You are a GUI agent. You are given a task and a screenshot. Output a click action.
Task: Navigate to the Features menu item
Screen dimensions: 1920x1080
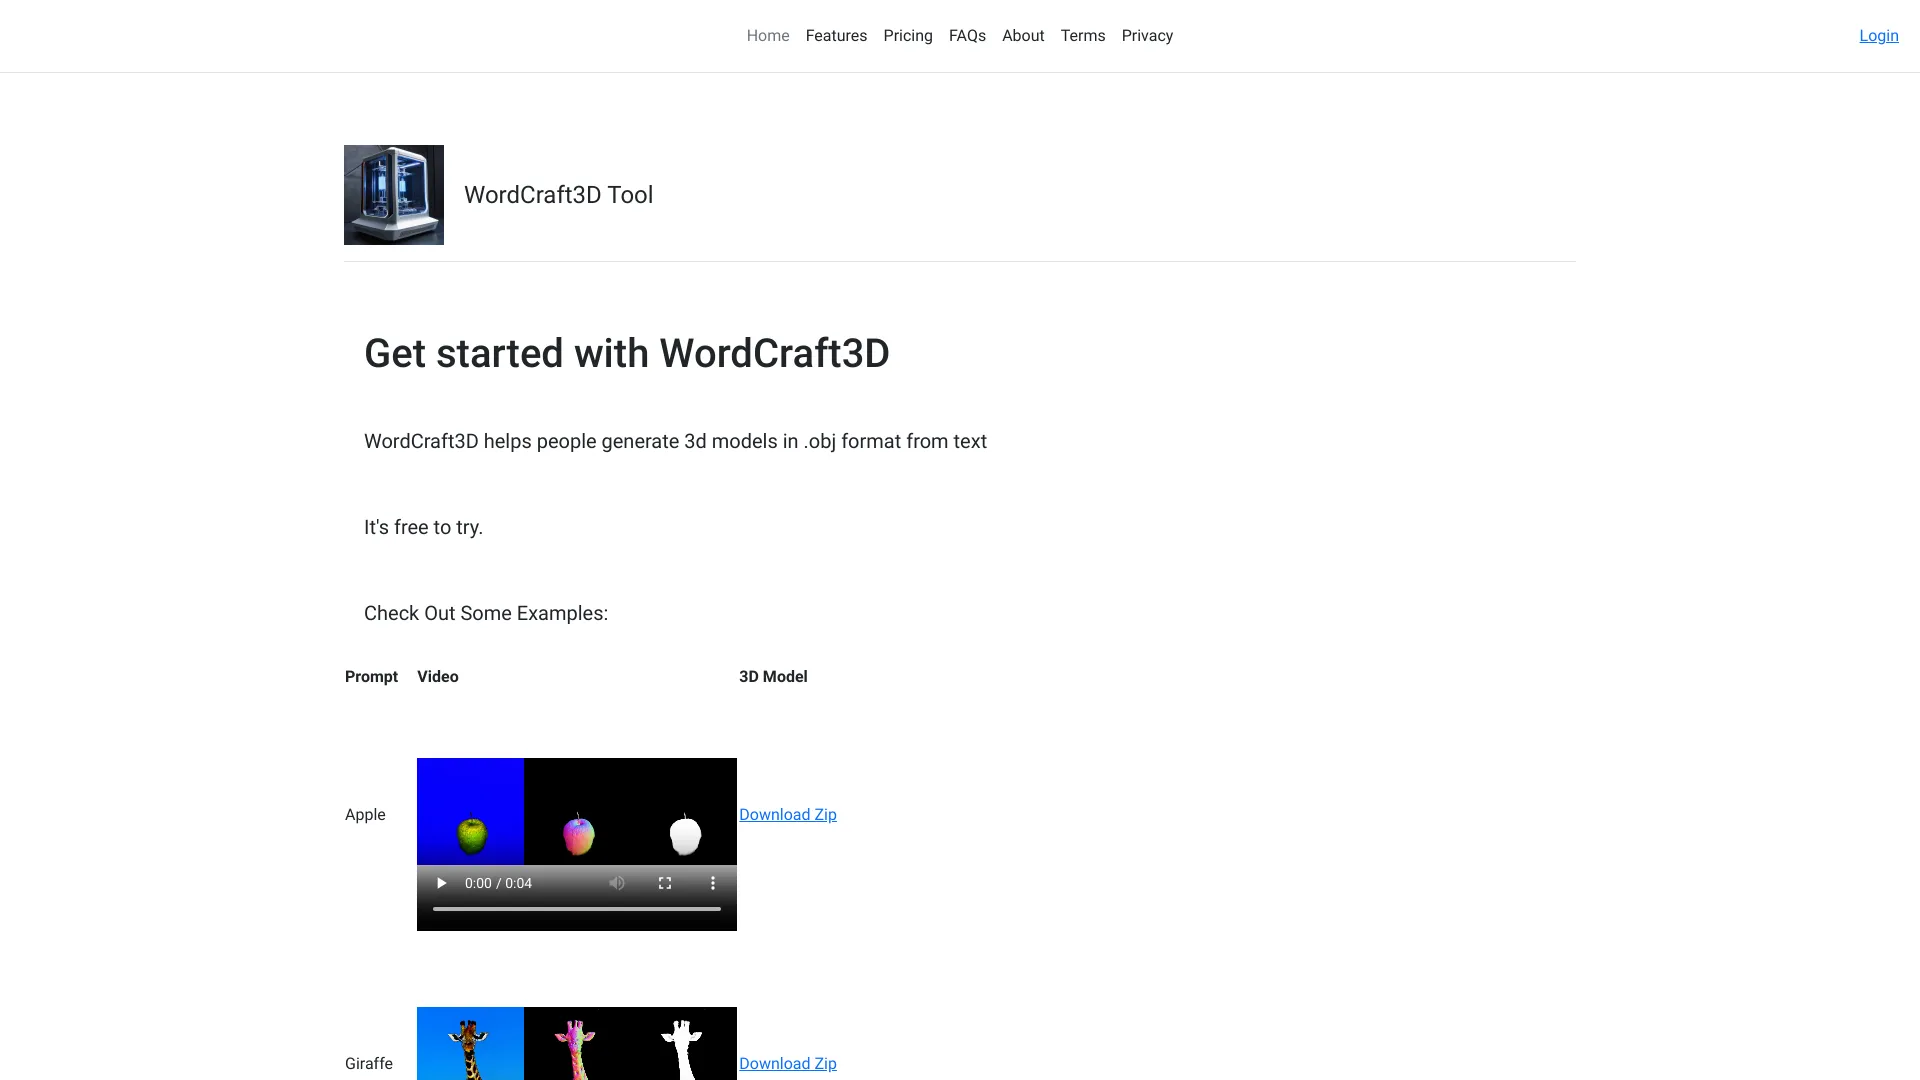click(x=836, y=36)
